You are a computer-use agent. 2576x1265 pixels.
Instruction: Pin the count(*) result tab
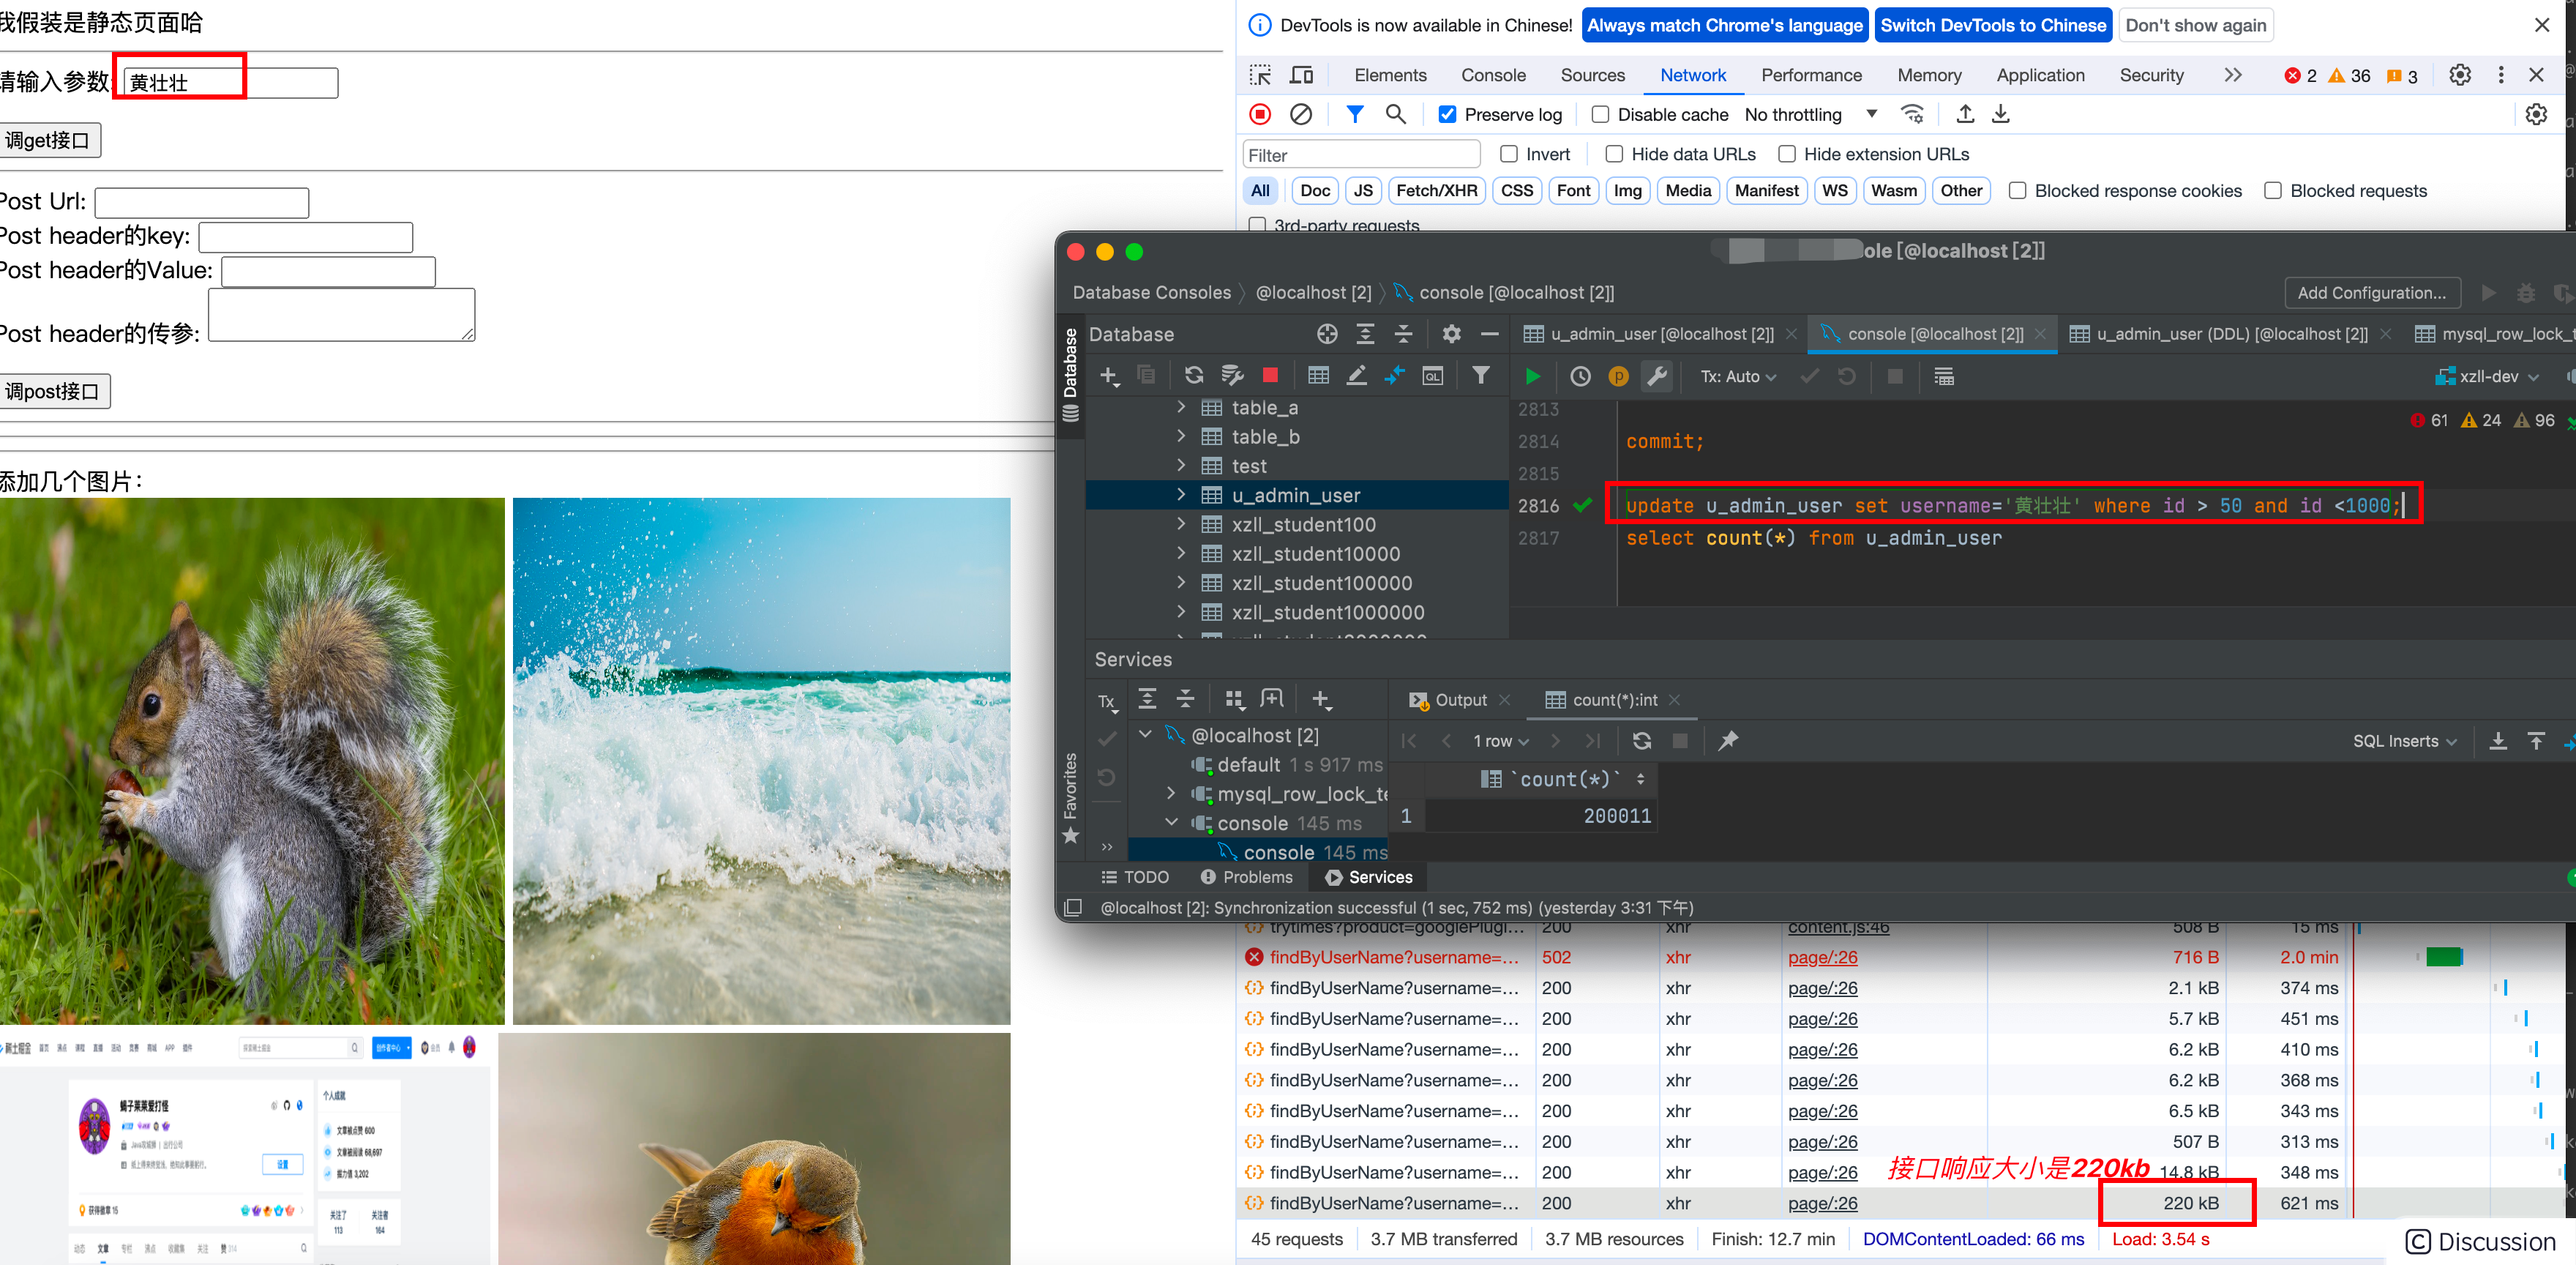coord(1727,740)
